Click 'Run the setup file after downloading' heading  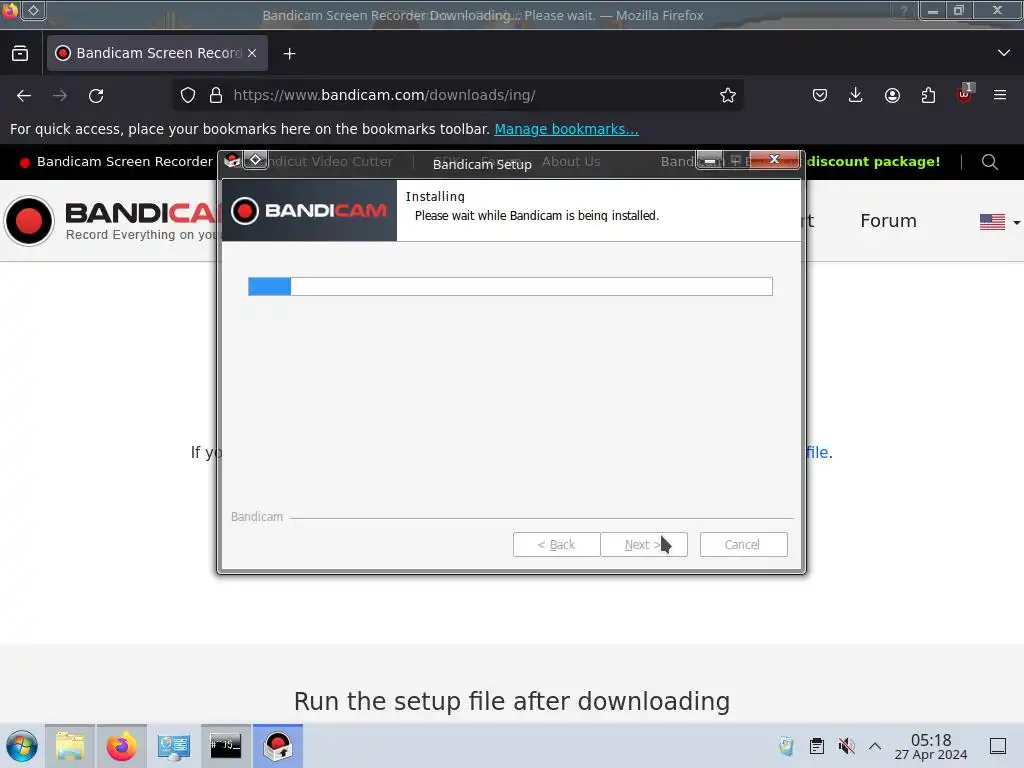pos(512,701)
